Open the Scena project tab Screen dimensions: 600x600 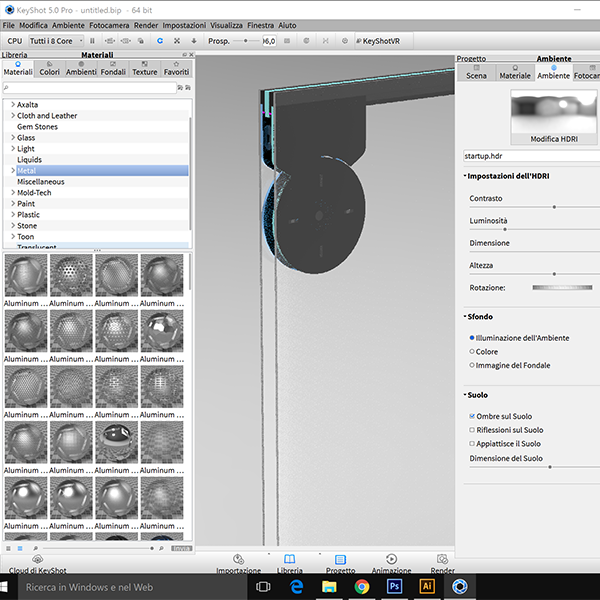point(476,72)
